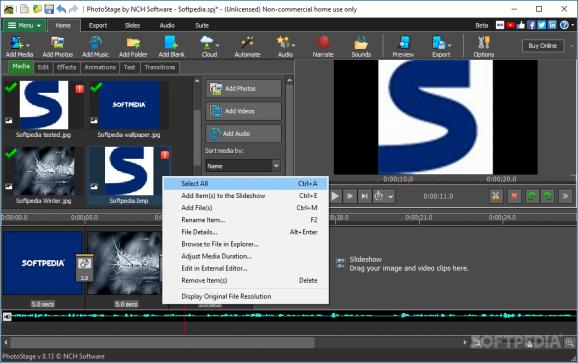Expand the Export toolbar dropdown arrow
578x363 pixels.
[x=449, y=45]
